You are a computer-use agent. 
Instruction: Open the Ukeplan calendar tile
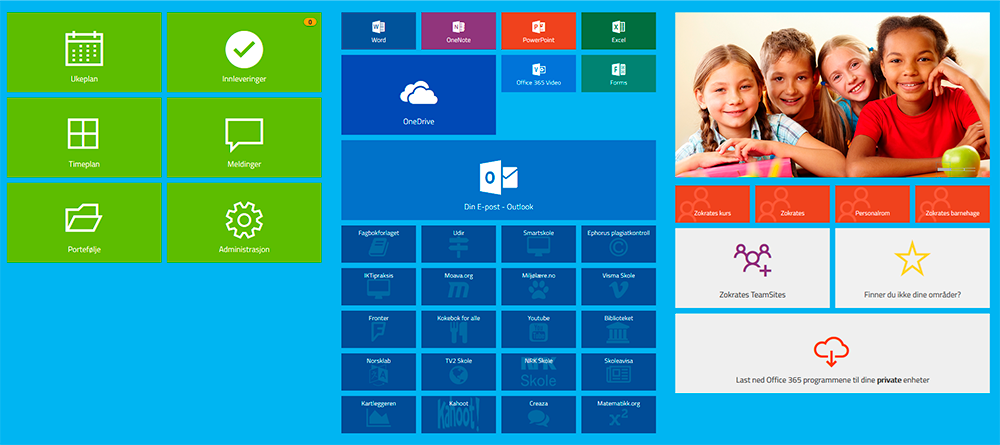pyautogui.click(x=84, y=52)
